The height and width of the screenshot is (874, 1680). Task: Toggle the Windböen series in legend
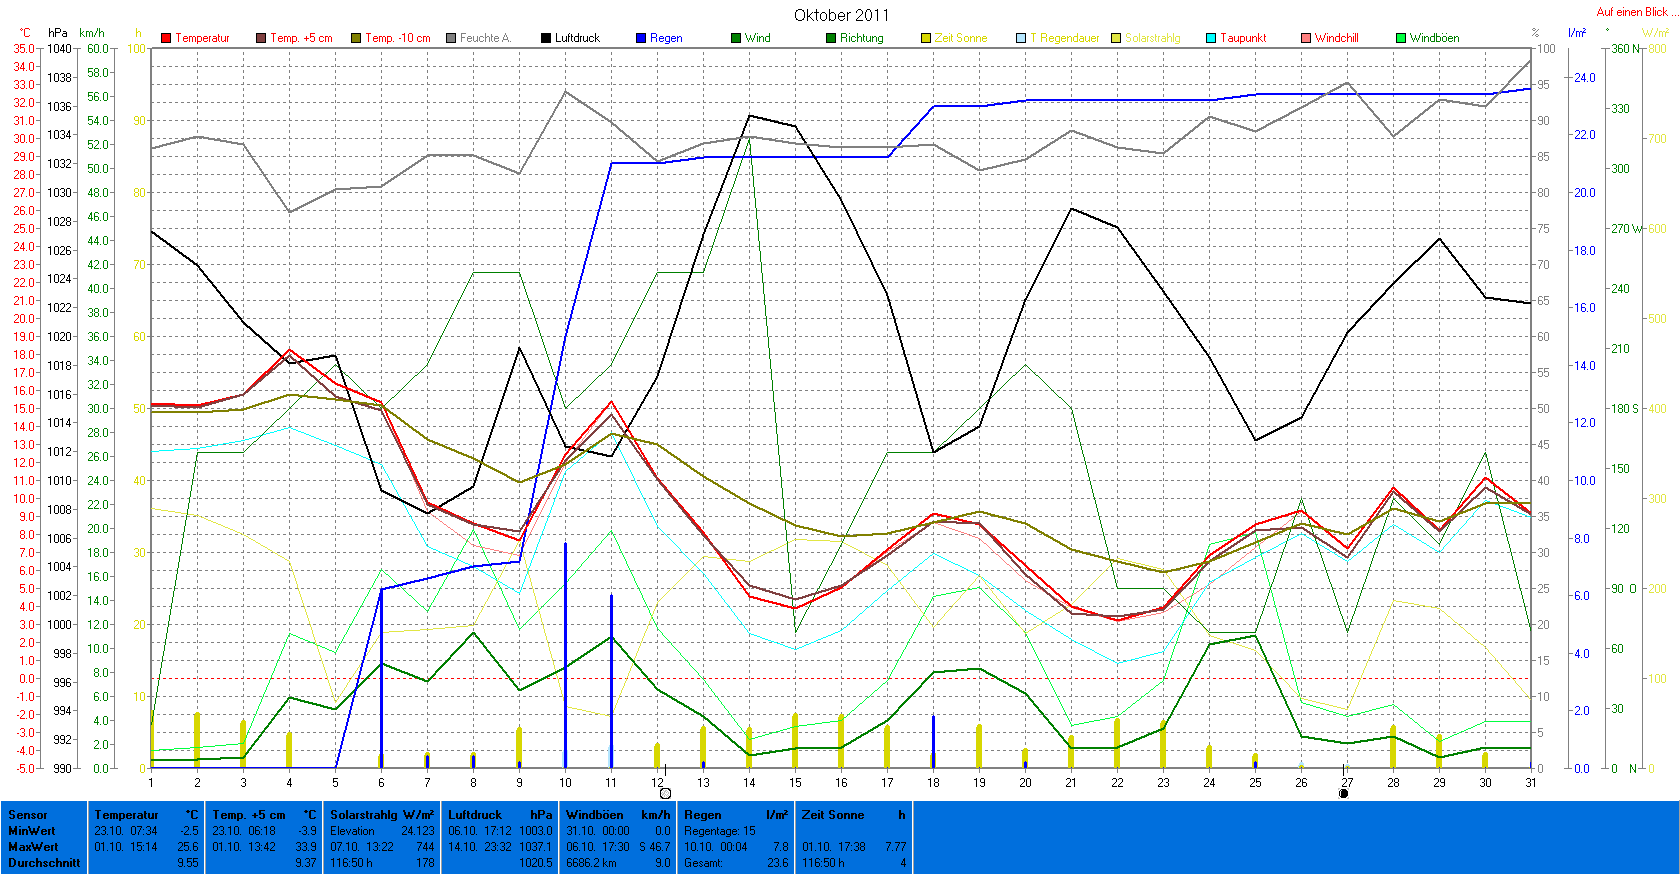pyautogui.click(x=1433, y=38)
